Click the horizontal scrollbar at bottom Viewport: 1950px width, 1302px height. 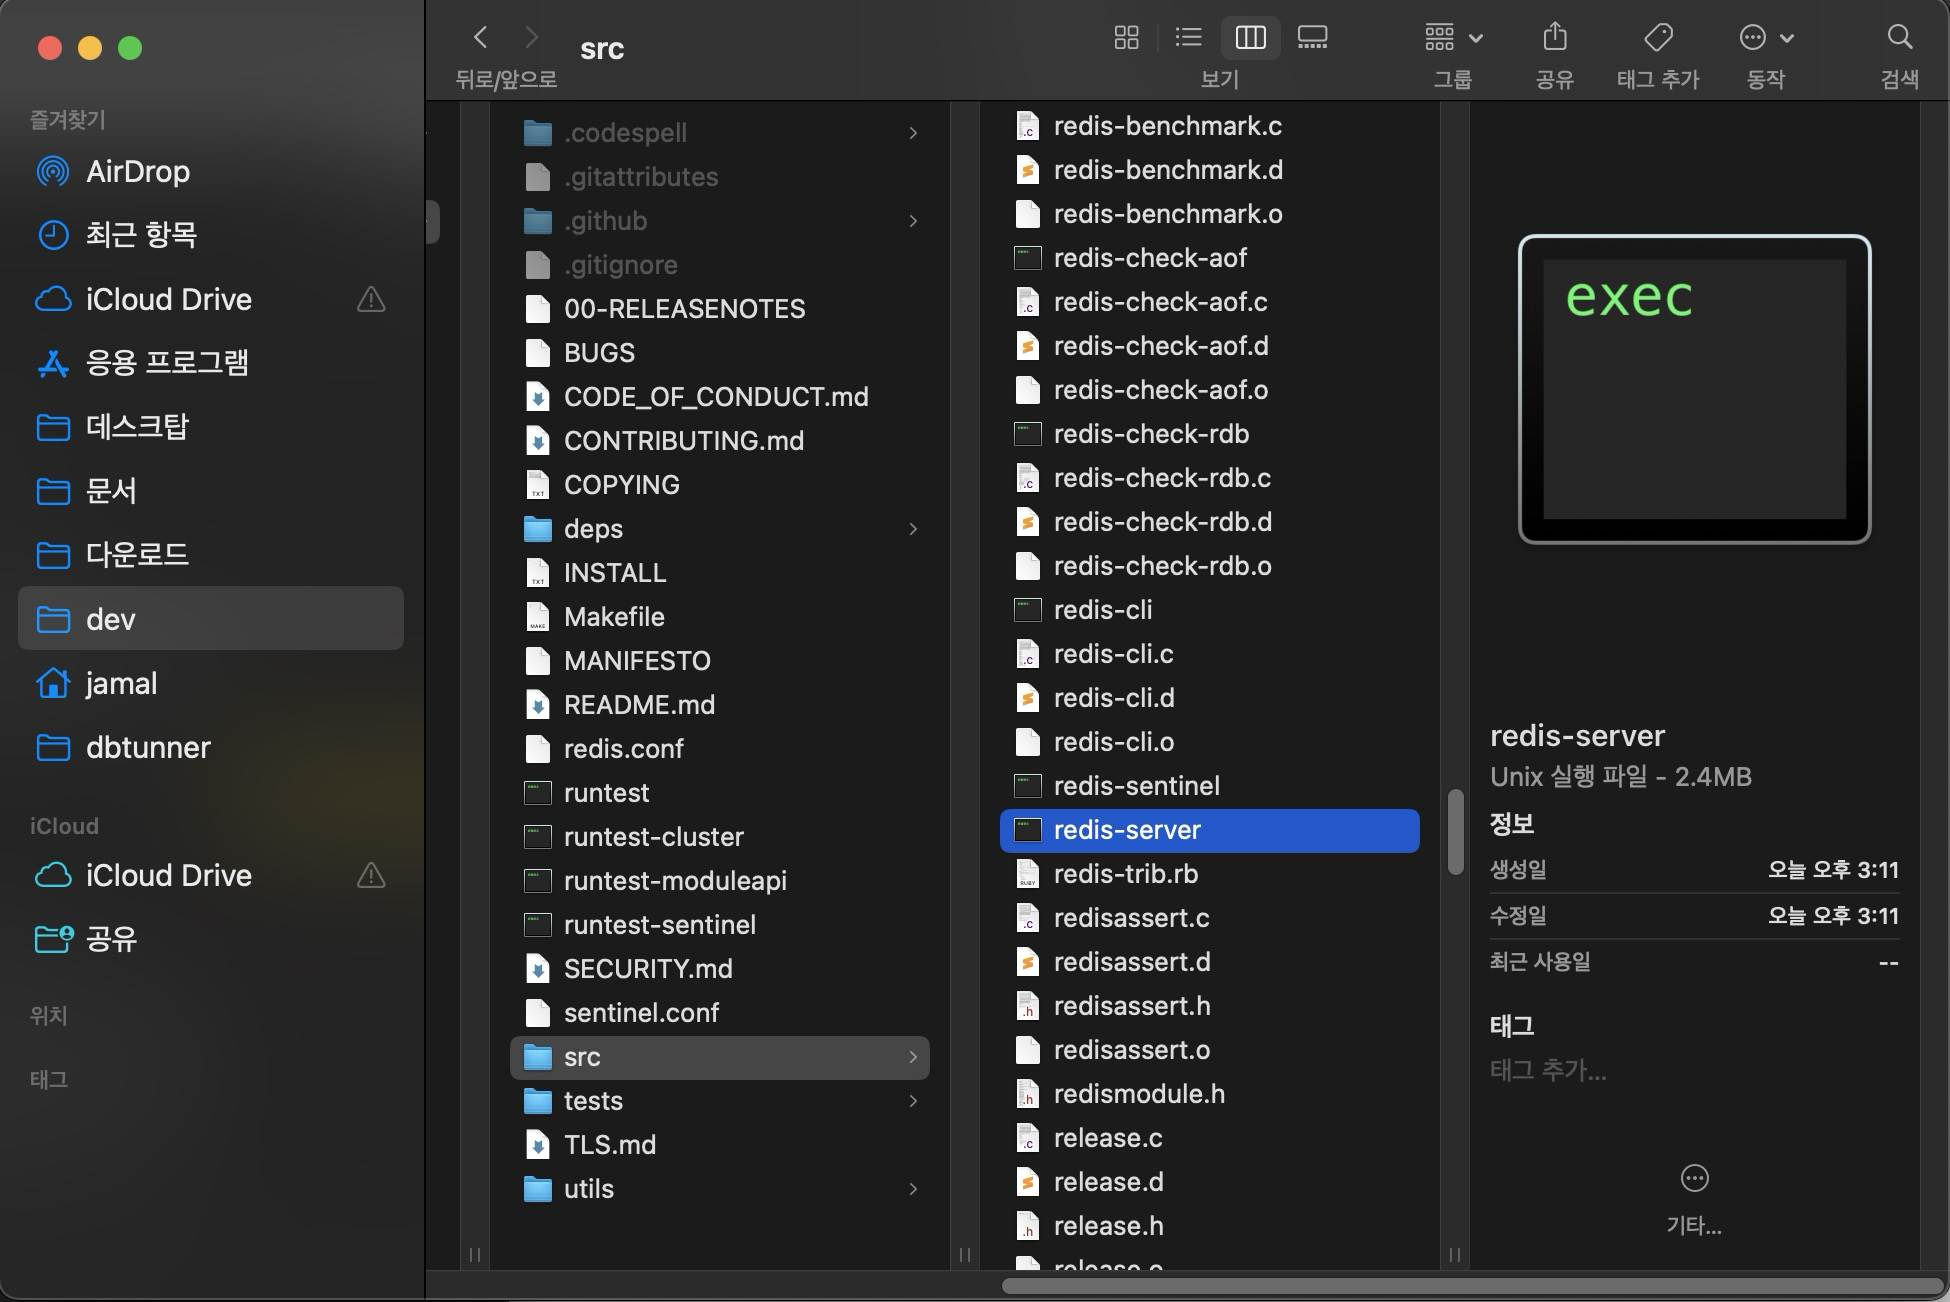click(1470, 1286)
